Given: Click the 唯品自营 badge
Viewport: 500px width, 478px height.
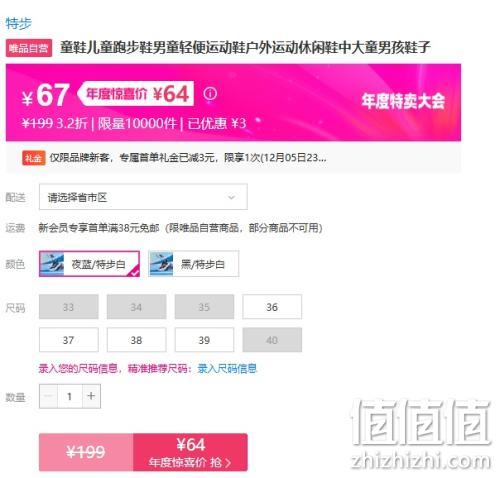Looking at the screenshot, I should 29,48.
